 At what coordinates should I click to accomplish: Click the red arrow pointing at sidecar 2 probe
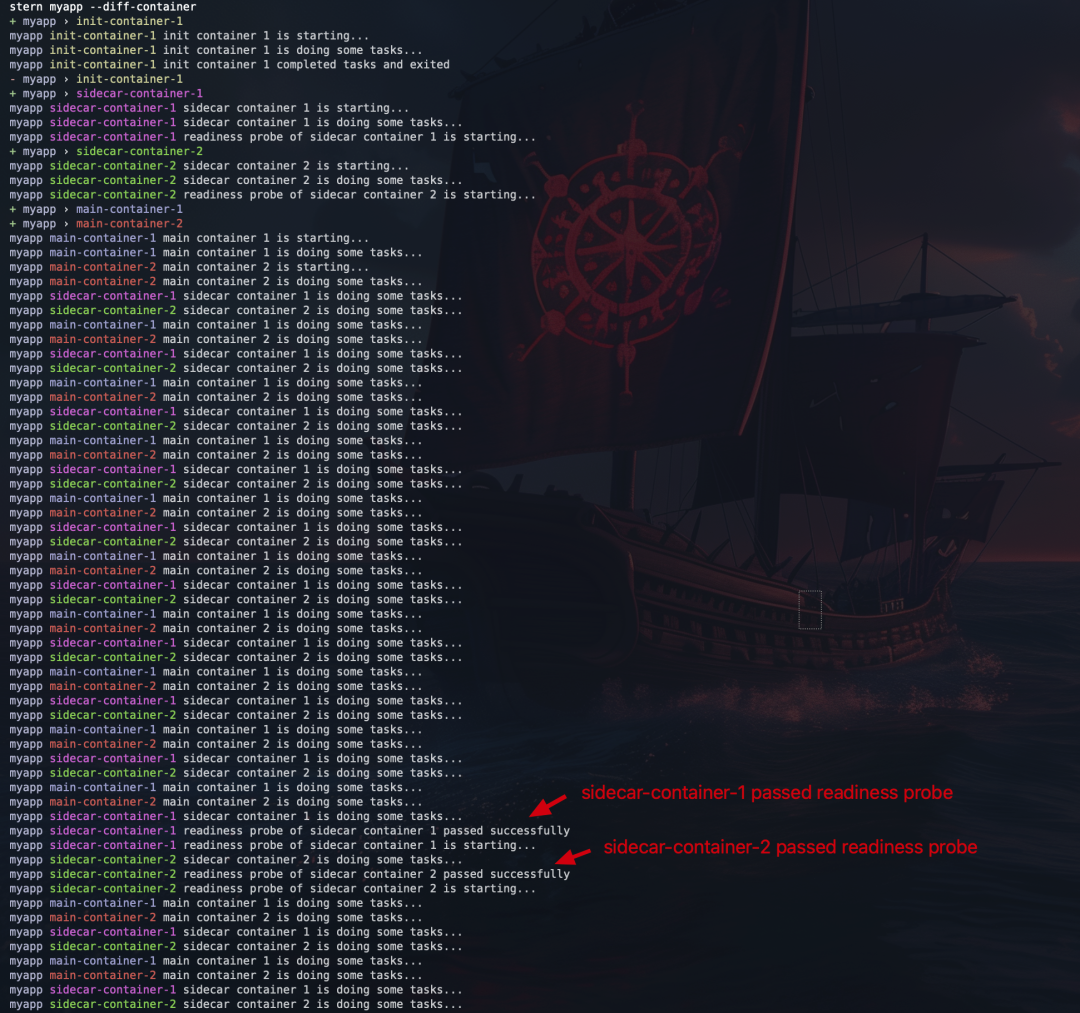[573, 856]
